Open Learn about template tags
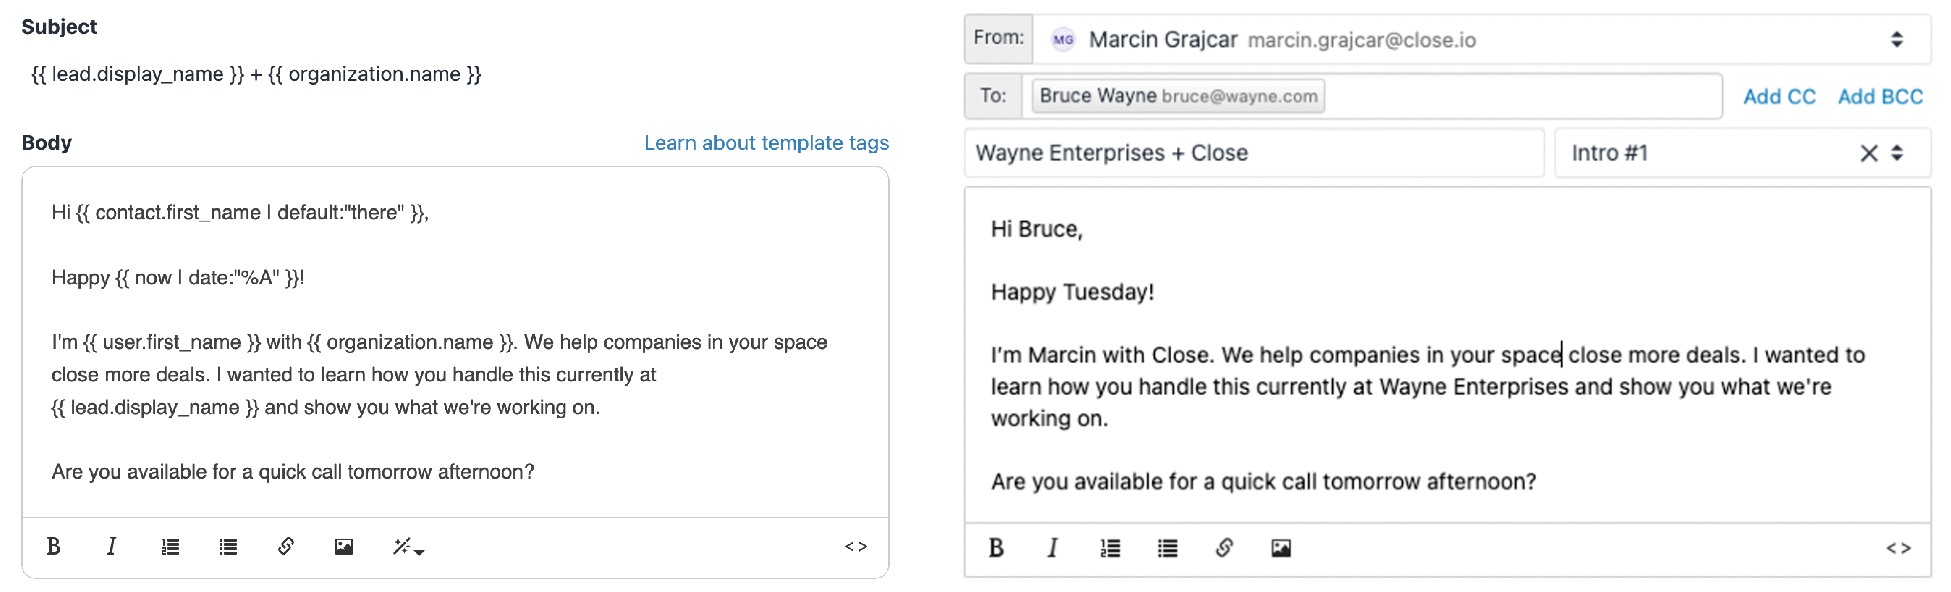Viewport: 1951px width, 592px height. 766,142
